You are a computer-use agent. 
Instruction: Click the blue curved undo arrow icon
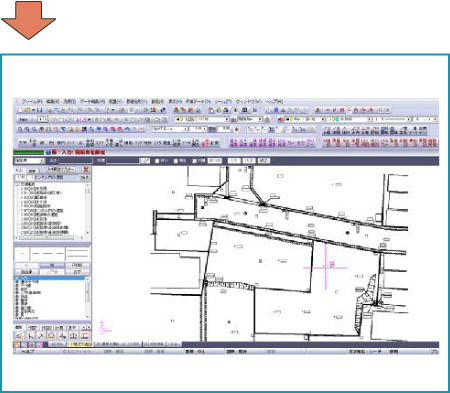[x=128, y=129]
